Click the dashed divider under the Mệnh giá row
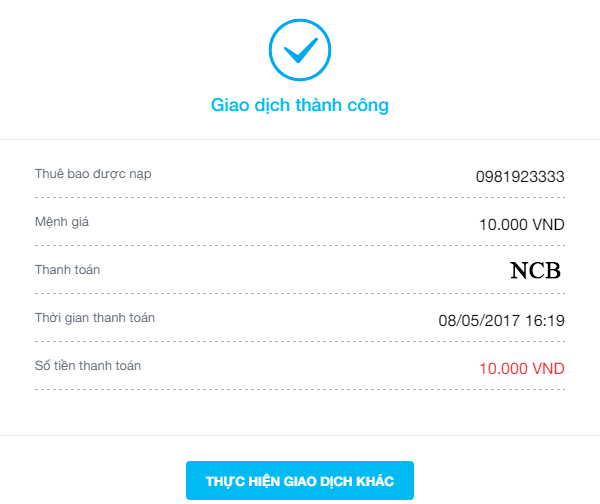Viewport: 600px width, 504px height. pos(300,245)
